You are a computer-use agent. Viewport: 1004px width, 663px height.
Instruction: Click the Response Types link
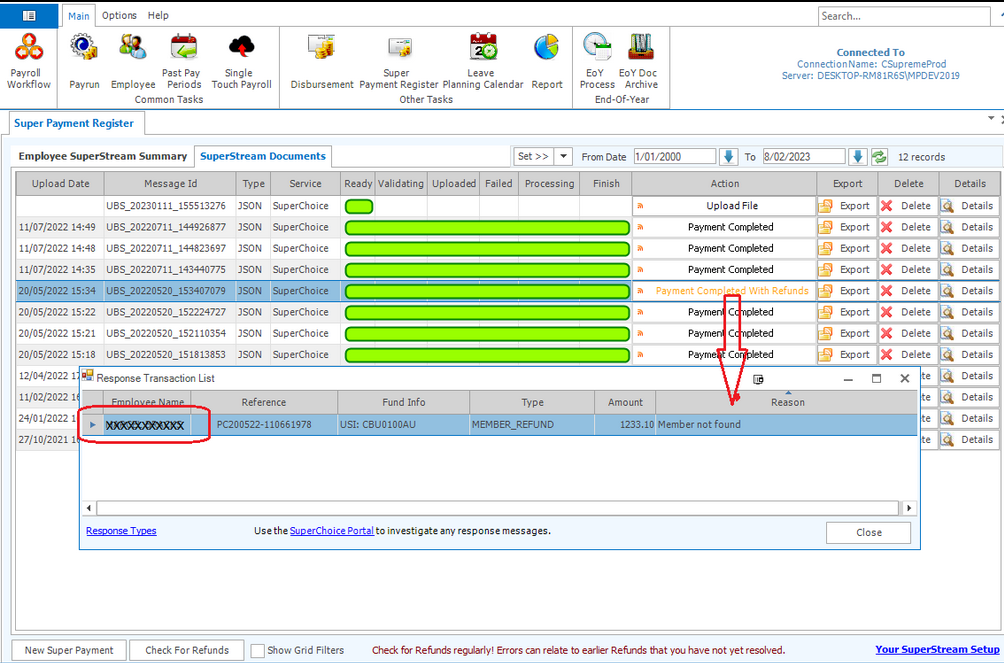[x=121, y=531]
